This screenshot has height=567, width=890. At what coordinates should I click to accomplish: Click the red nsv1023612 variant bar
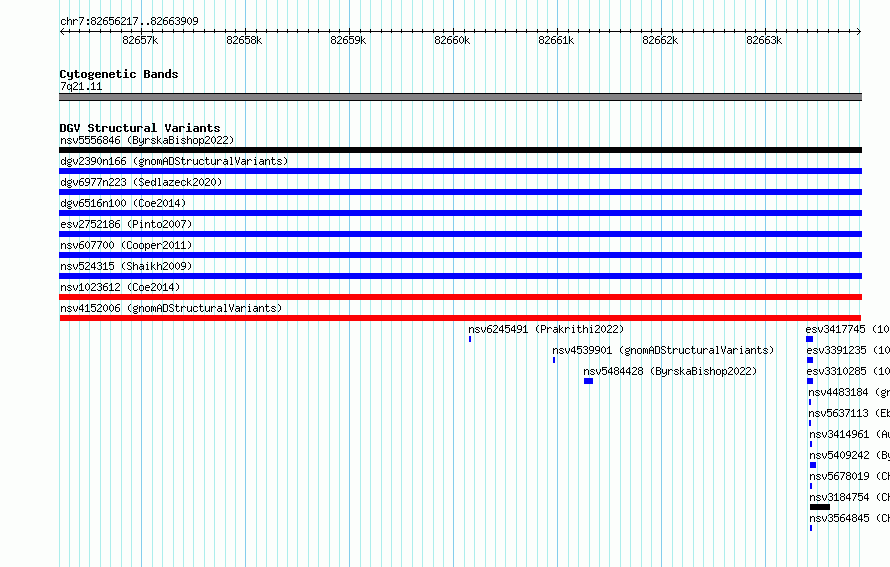click(x=460, y=297)
